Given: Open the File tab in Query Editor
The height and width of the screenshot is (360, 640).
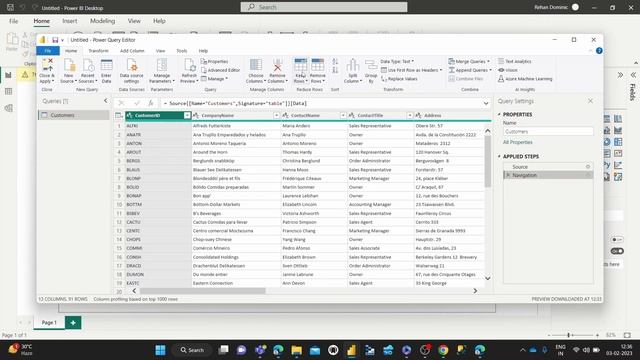Looking at the screenshot, I should click(48, 51).
